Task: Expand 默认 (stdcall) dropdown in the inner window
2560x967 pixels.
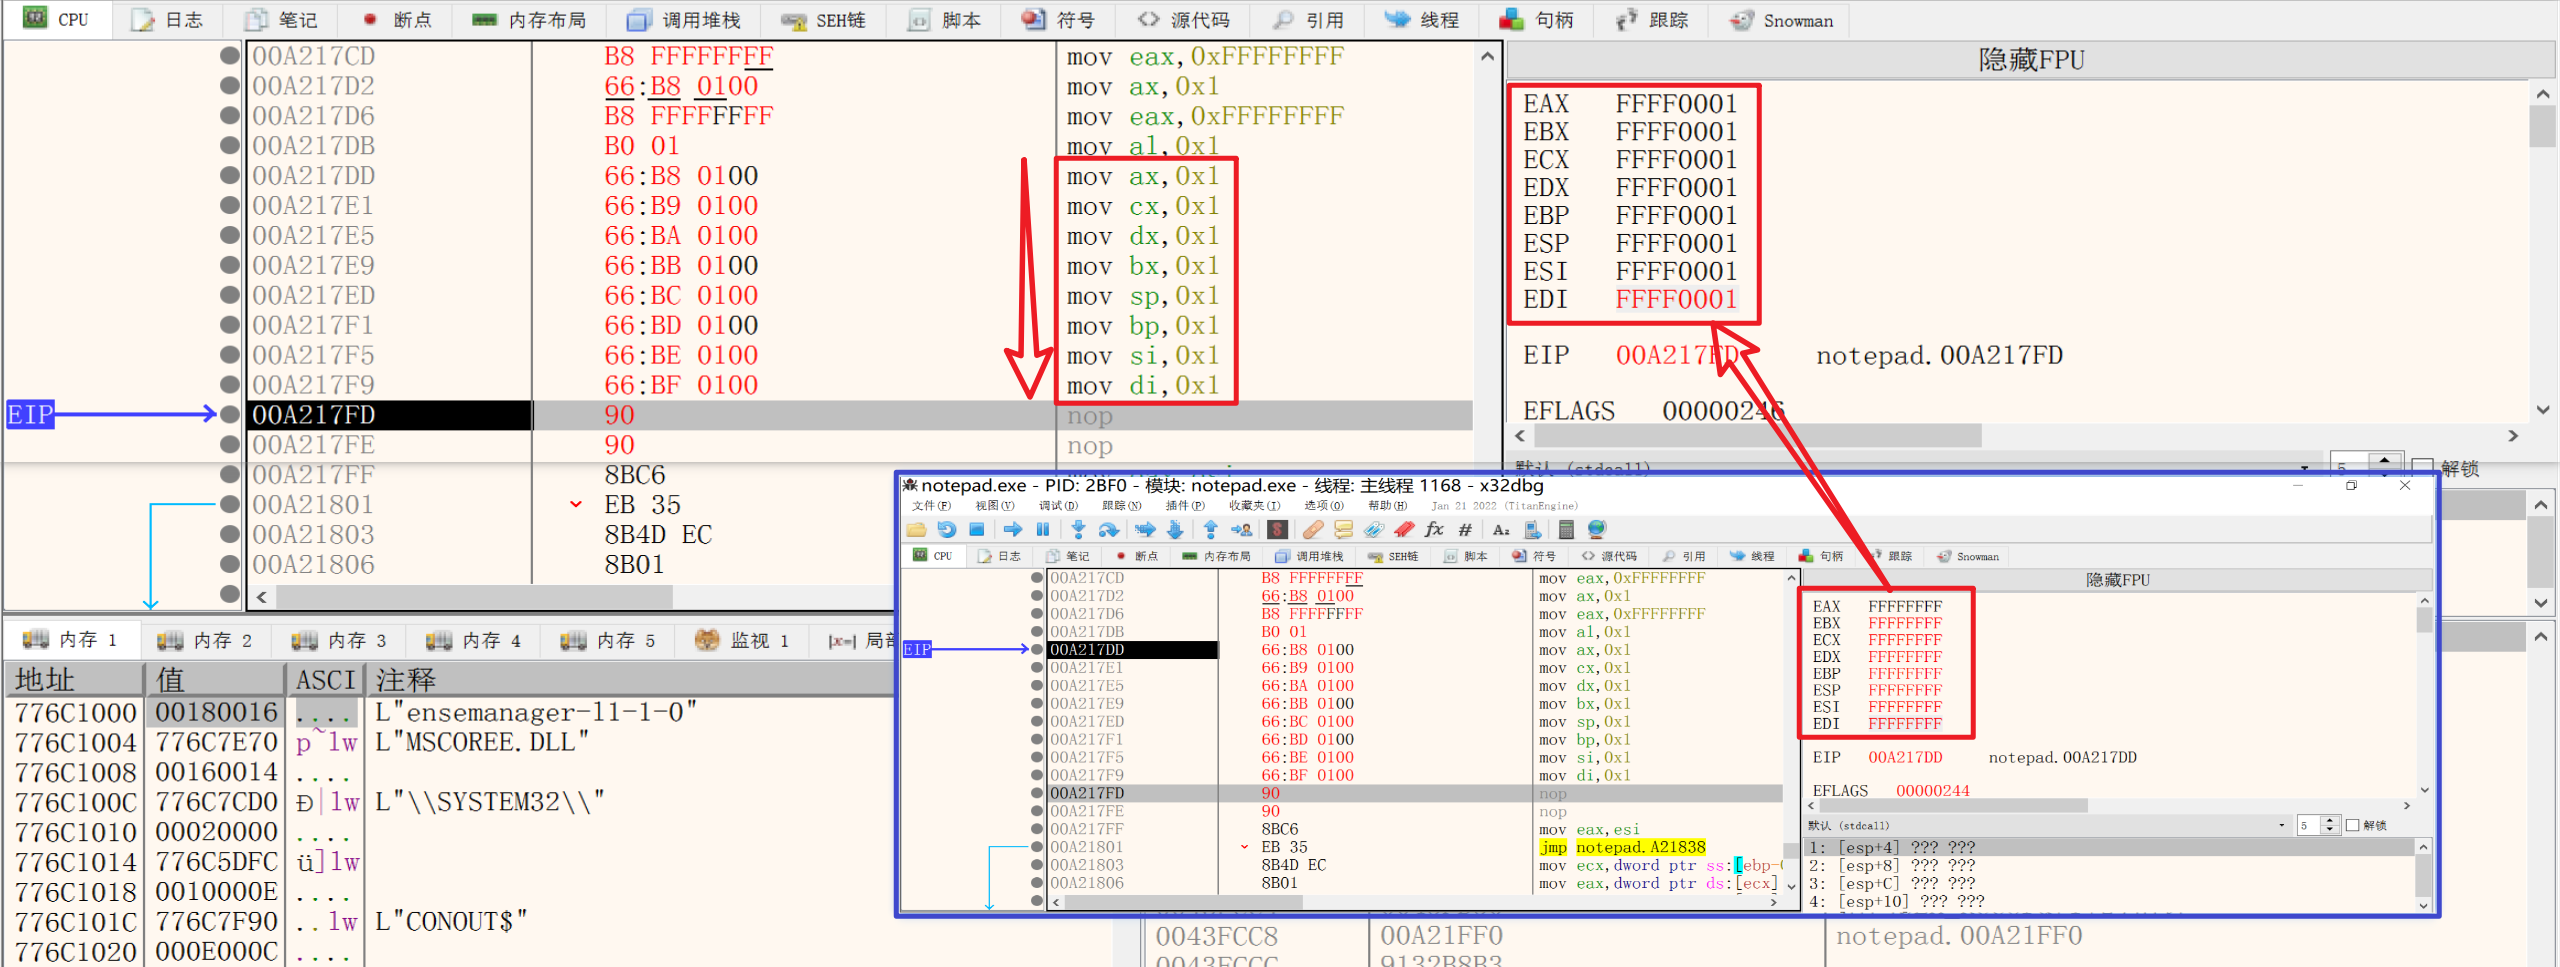Action: pyautogui.click(x=2282, y=825)
